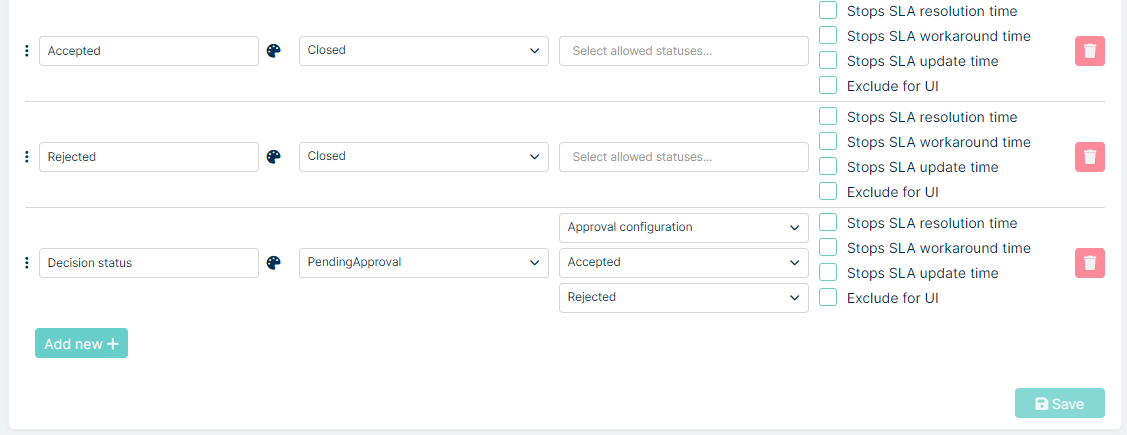Open color palette for Decision status
This screenshot has height=435, width=1127.
[x=274, y=263]
